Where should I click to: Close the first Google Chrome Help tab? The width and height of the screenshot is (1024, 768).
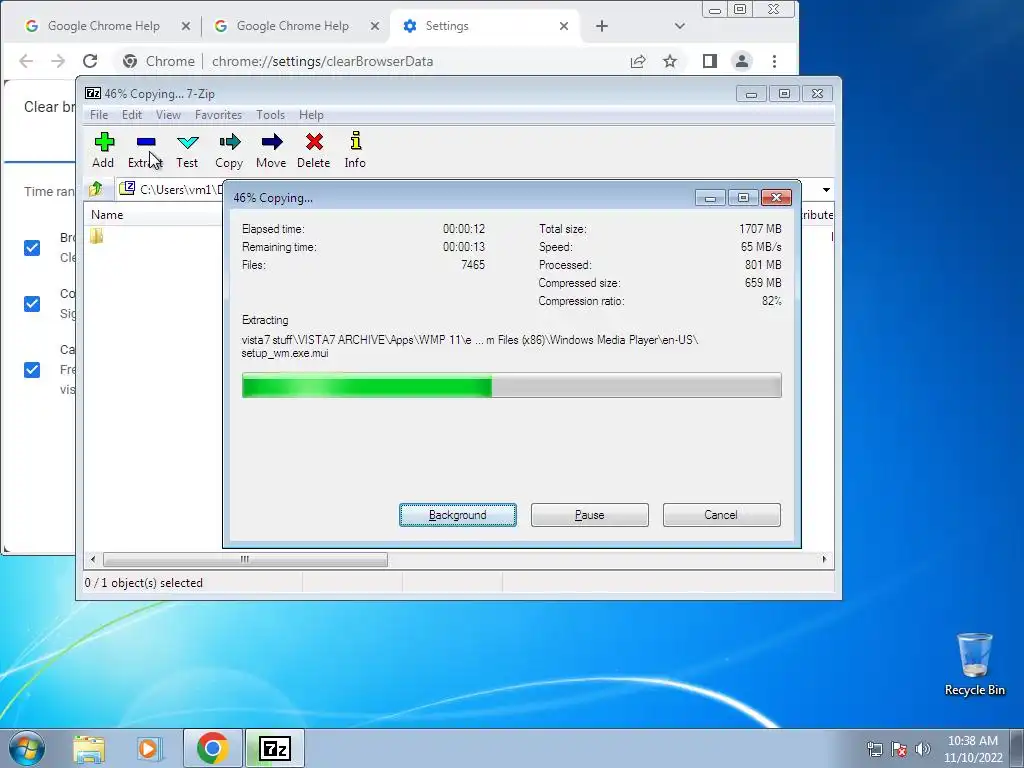coord(186,26)
